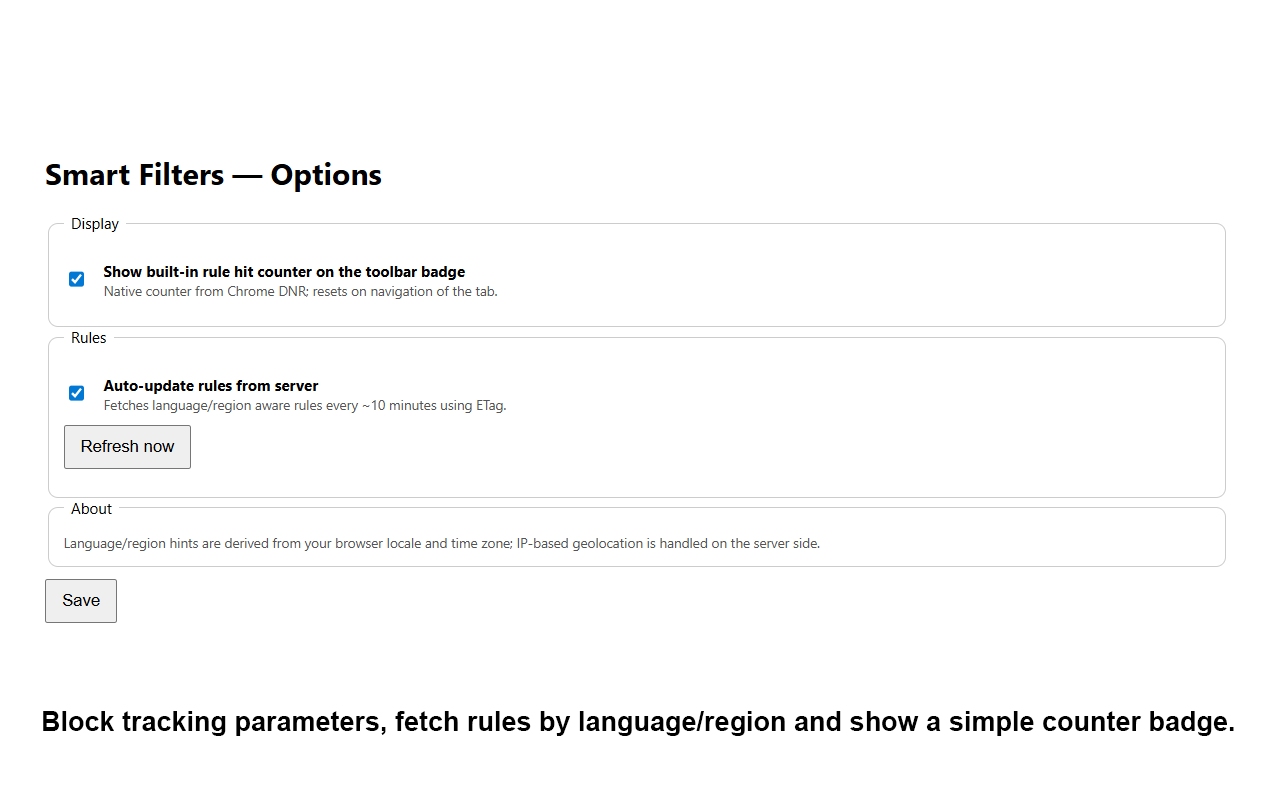Disable the Auto-update rules from server checkbox

point(76,393)
